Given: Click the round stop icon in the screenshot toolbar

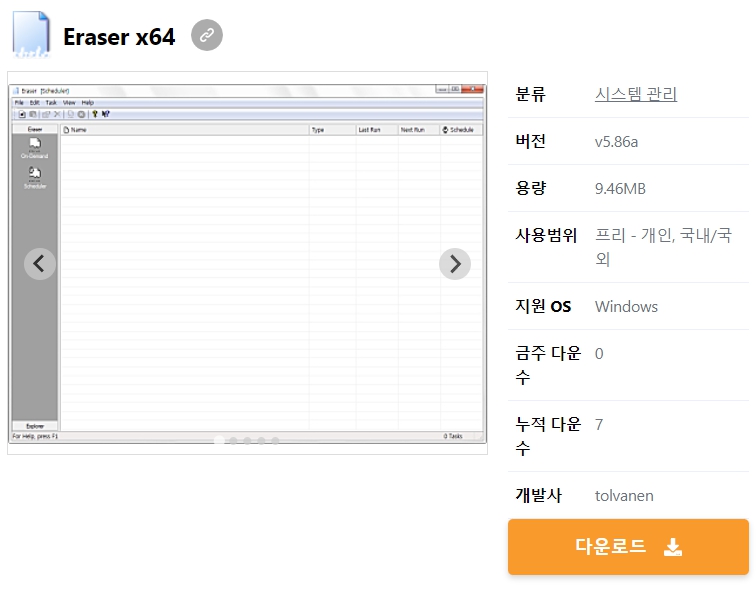Looking at the screenshot, I should [x=81, y=114].
